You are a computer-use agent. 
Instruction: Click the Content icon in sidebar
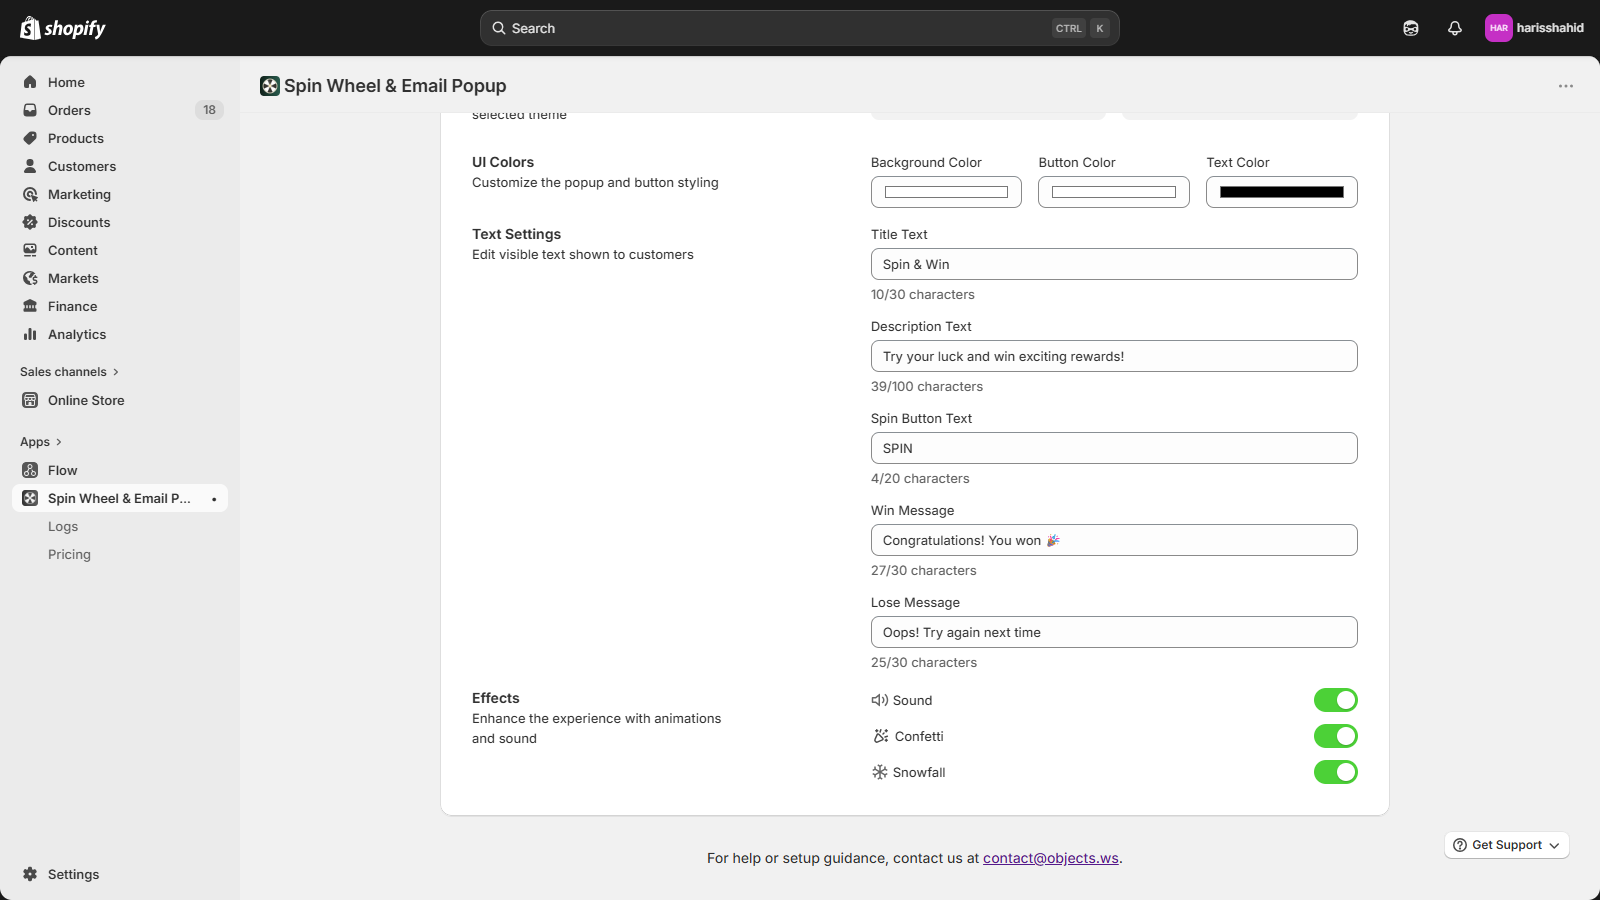[x=30, y=250]
